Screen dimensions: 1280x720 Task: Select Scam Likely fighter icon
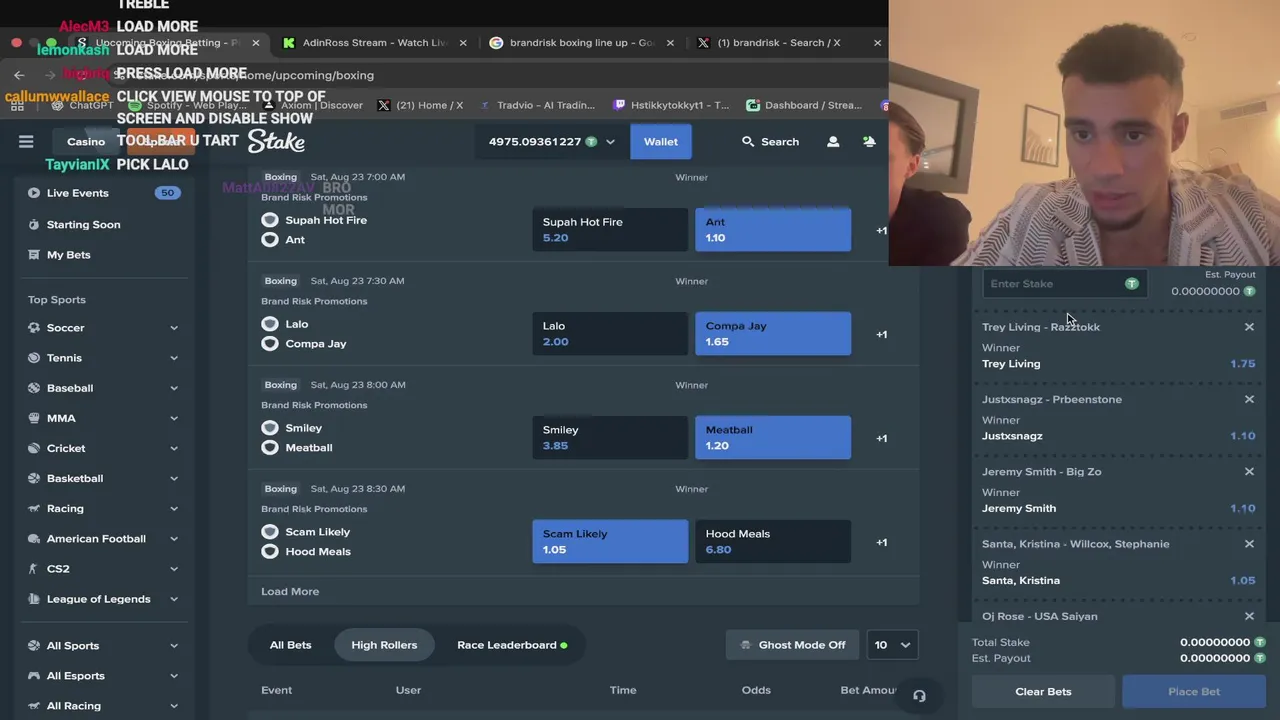[x=270, y=532]
